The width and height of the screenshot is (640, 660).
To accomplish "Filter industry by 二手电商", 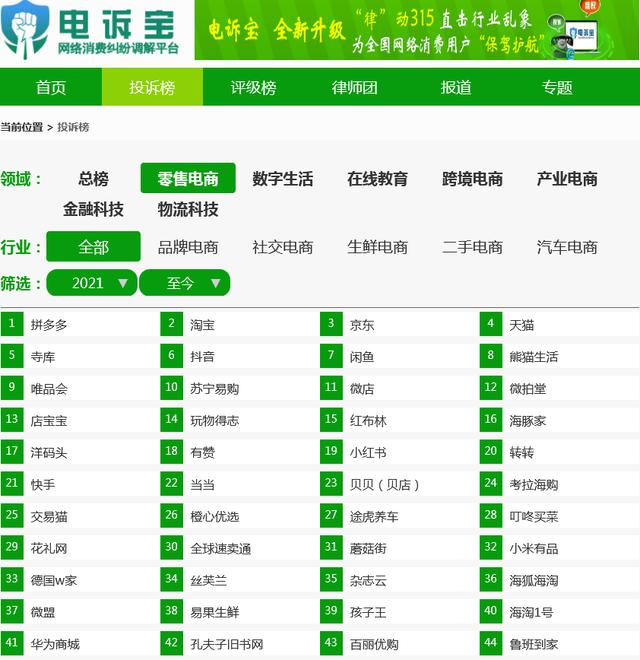I will [472, 247].
